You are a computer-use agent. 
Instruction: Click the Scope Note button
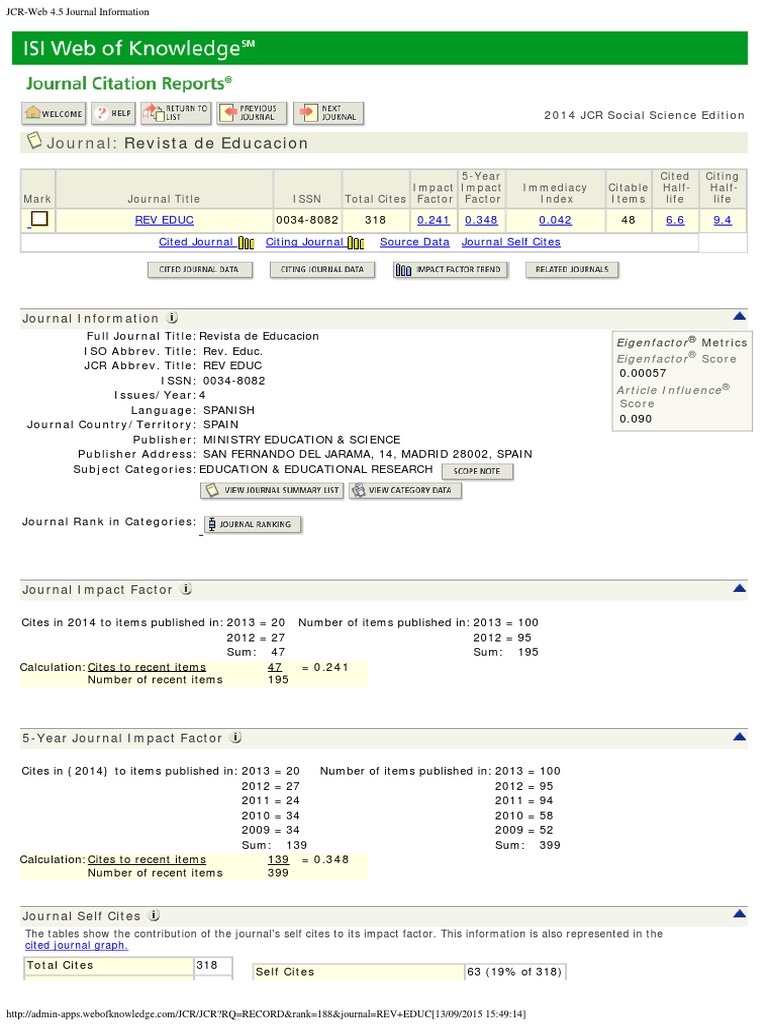click(477, 472)
